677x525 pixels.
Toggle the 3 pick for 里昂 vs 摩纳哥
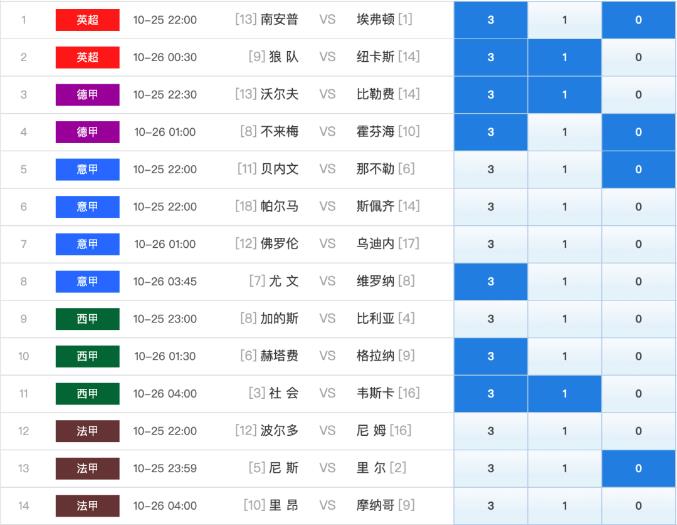490,506
